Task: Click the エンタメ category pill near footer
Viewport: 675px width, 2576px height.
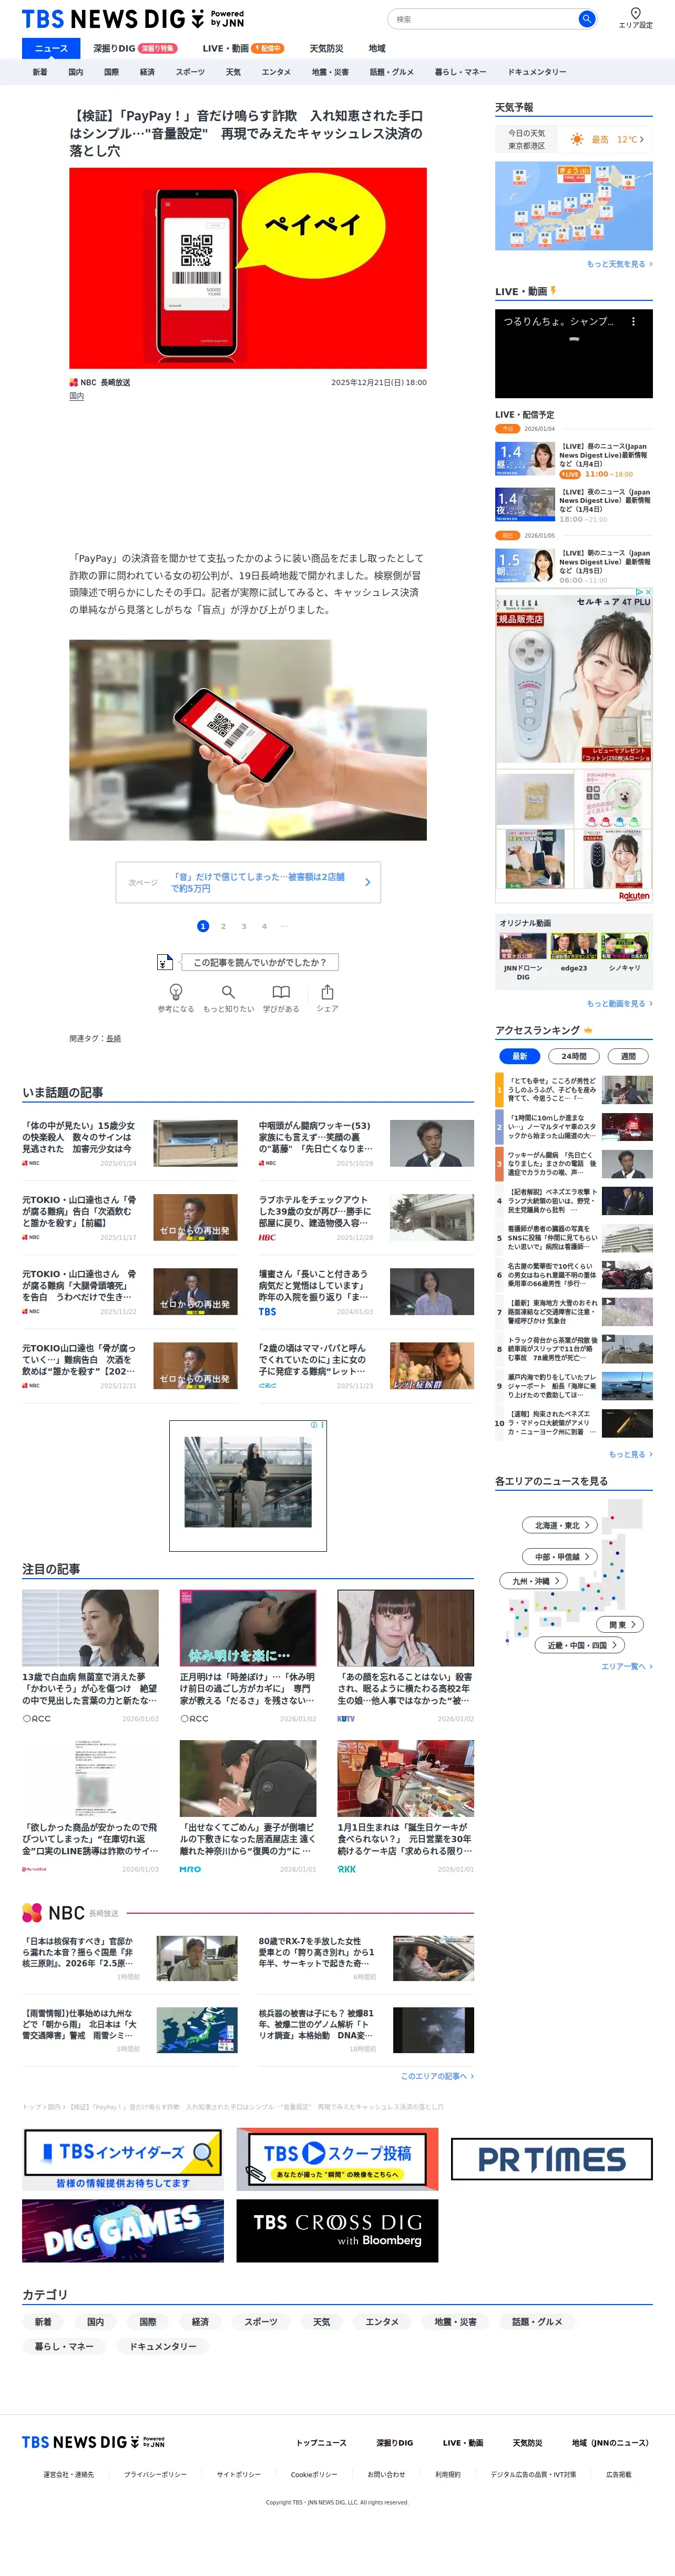Action: pyautogui.click(x=382, y=2322)
